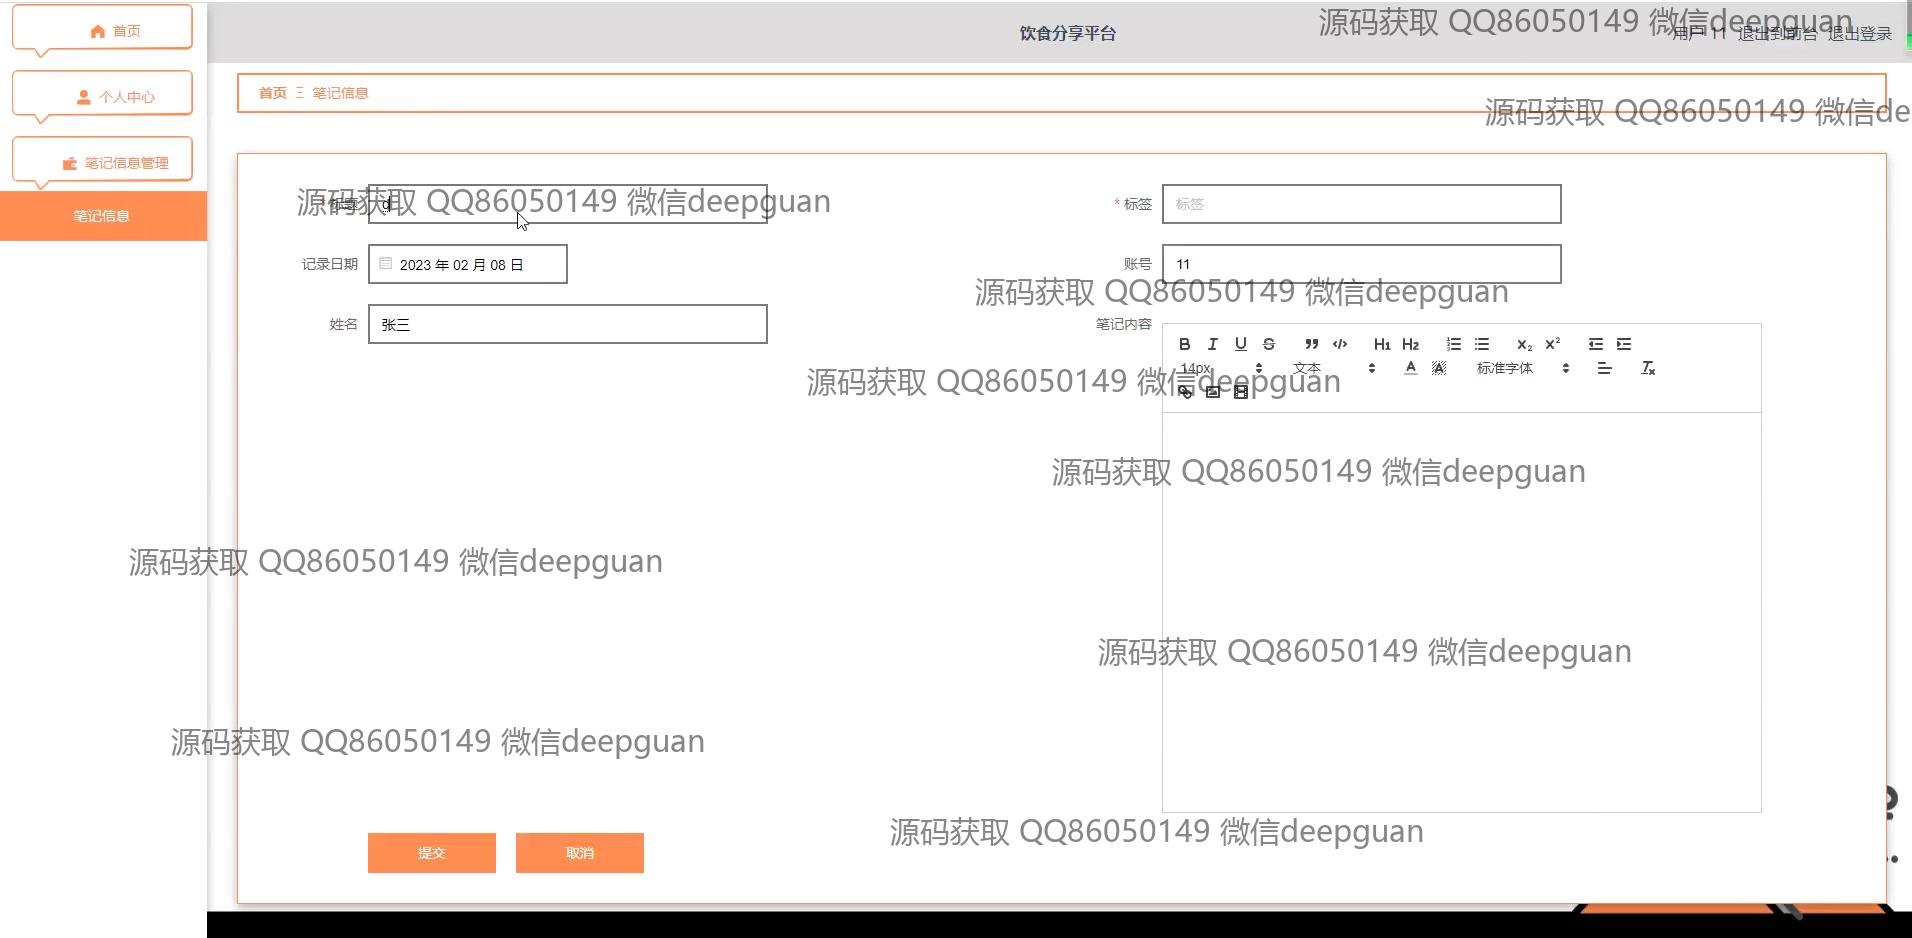Apply the H1 heading style
The width and height of the screenshot is (1912, 938).
click(x=1382, y=344)
